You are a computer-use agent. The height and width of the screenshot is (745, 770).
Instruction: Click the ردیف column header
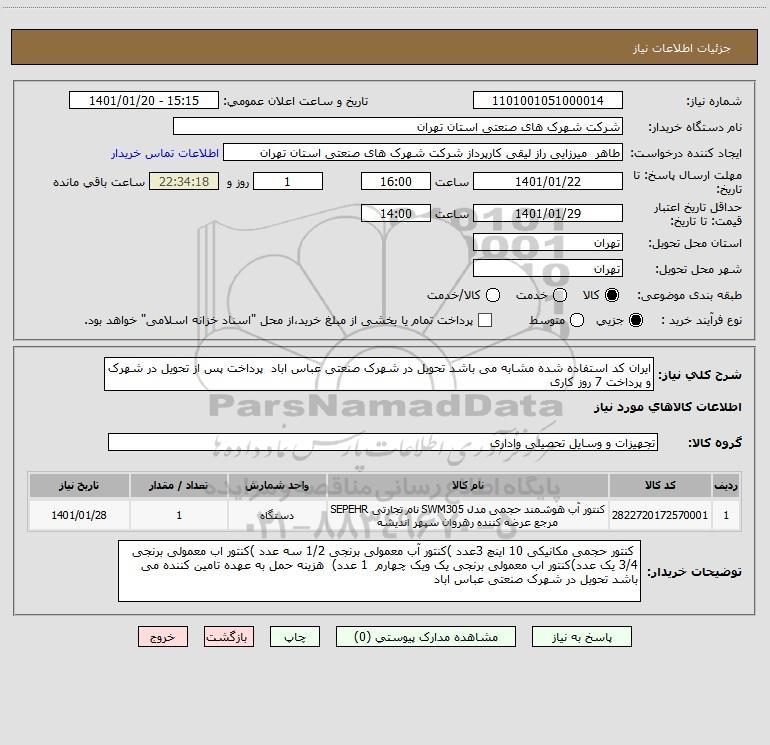click(x=726, y=486)
